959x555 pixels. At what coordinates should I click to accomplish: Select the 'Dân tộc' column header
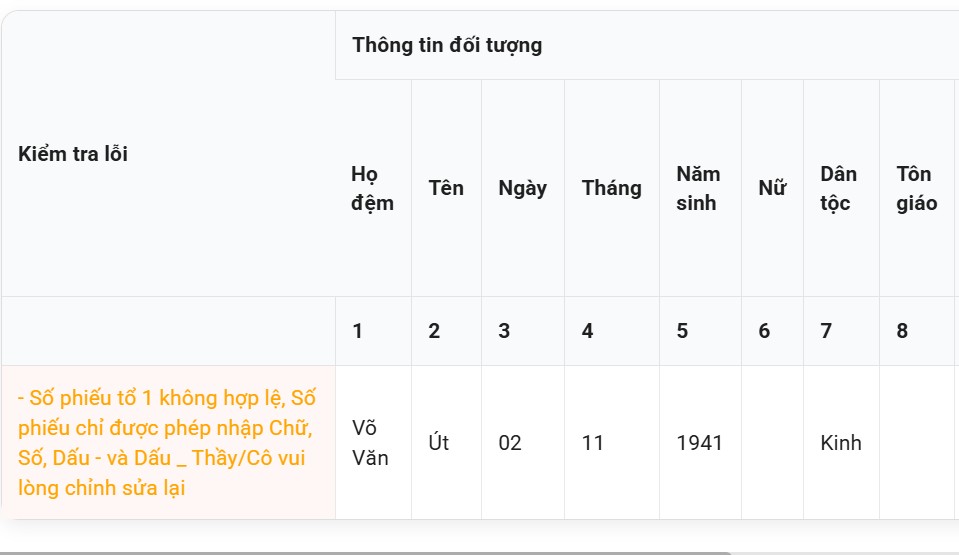coord(839,188)
